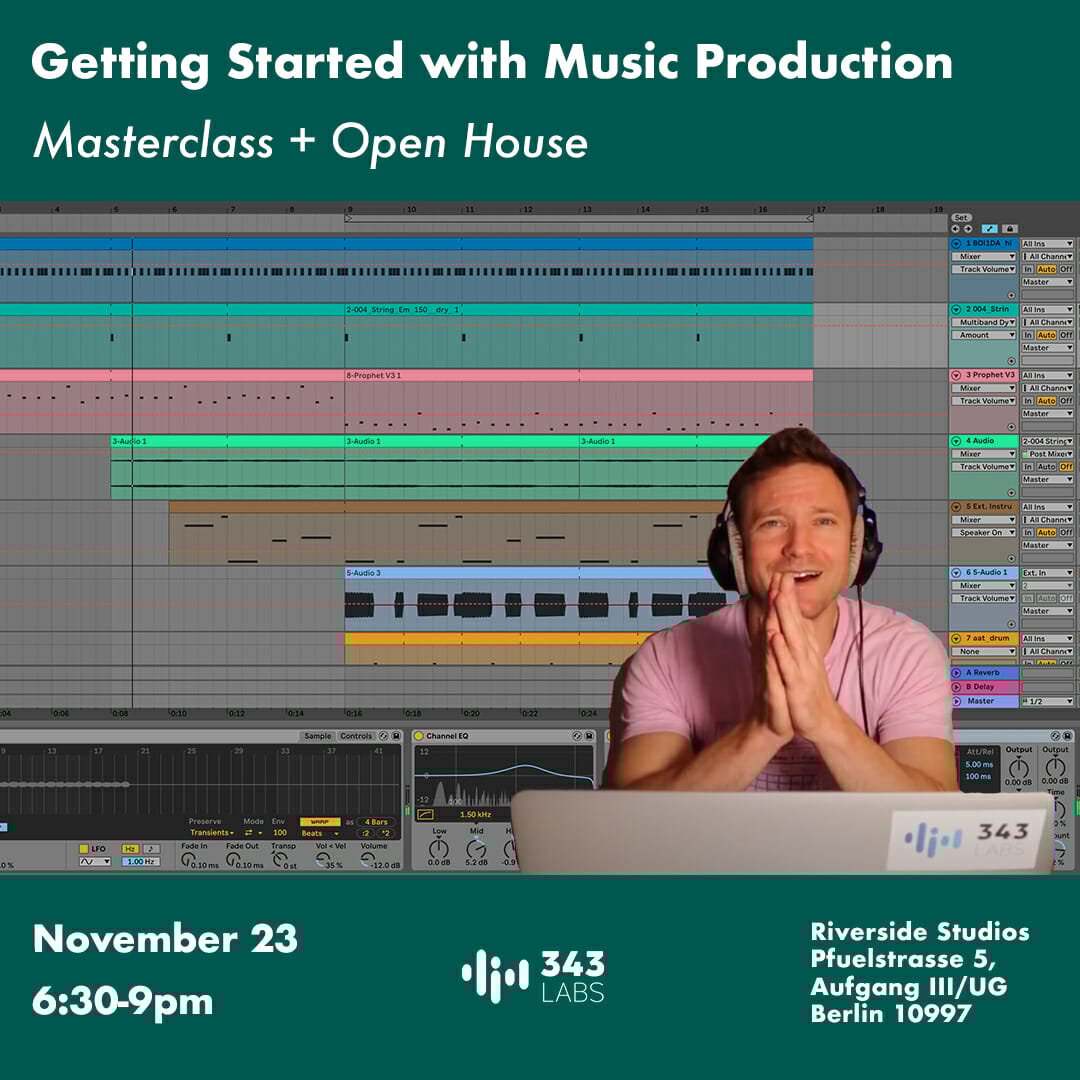Jump to the next locator arrow

tap(968, 229)
